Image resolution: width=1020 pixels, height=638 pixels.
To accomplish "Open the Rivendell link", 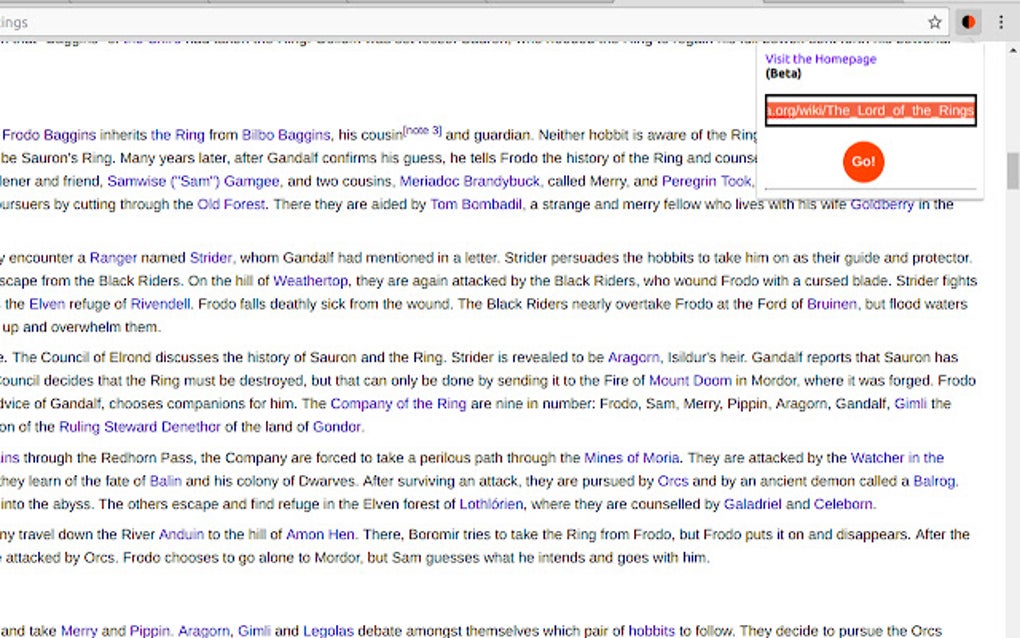I will tap(161, 304).
